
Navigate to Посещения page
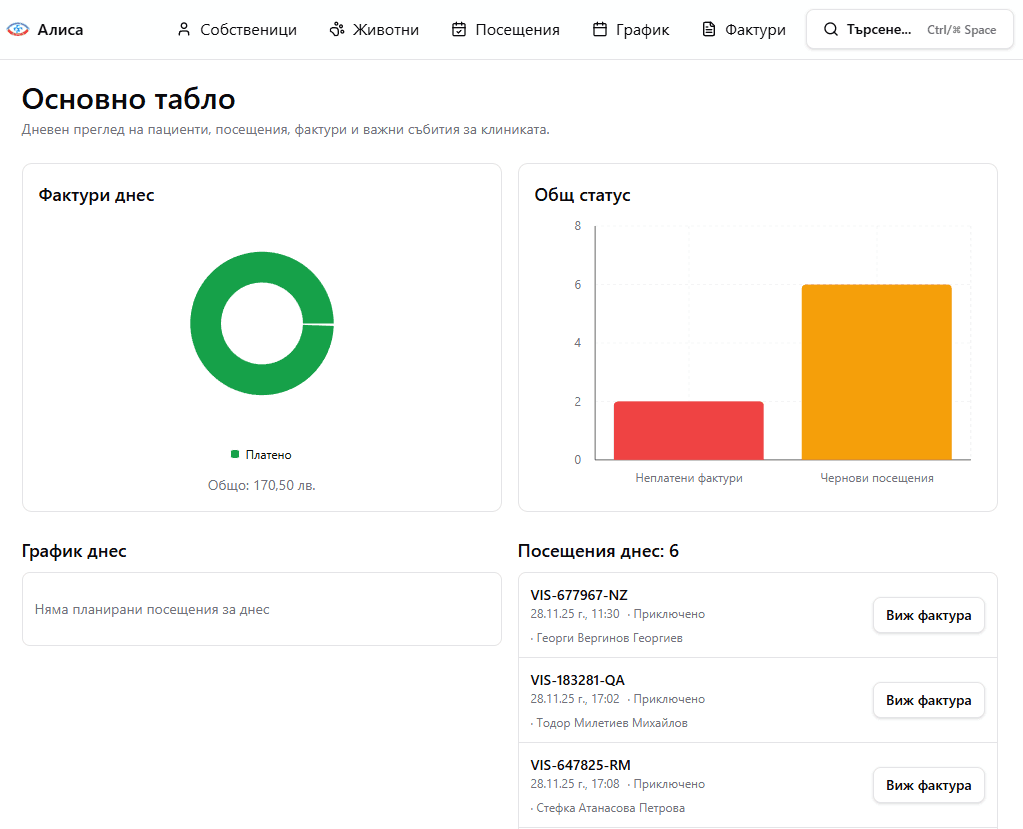(x=517, y=30)
